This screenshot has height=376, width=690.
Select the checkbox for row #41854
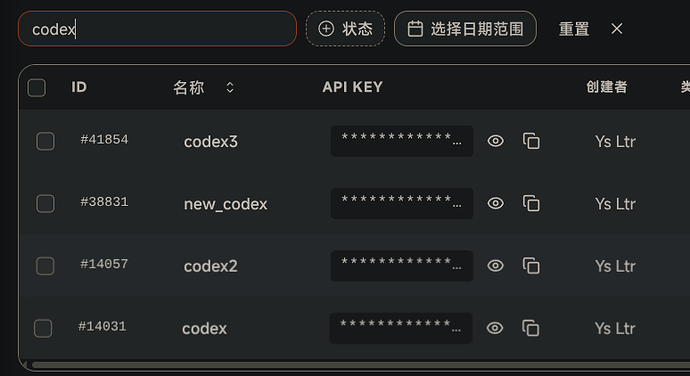pos(45,141)
